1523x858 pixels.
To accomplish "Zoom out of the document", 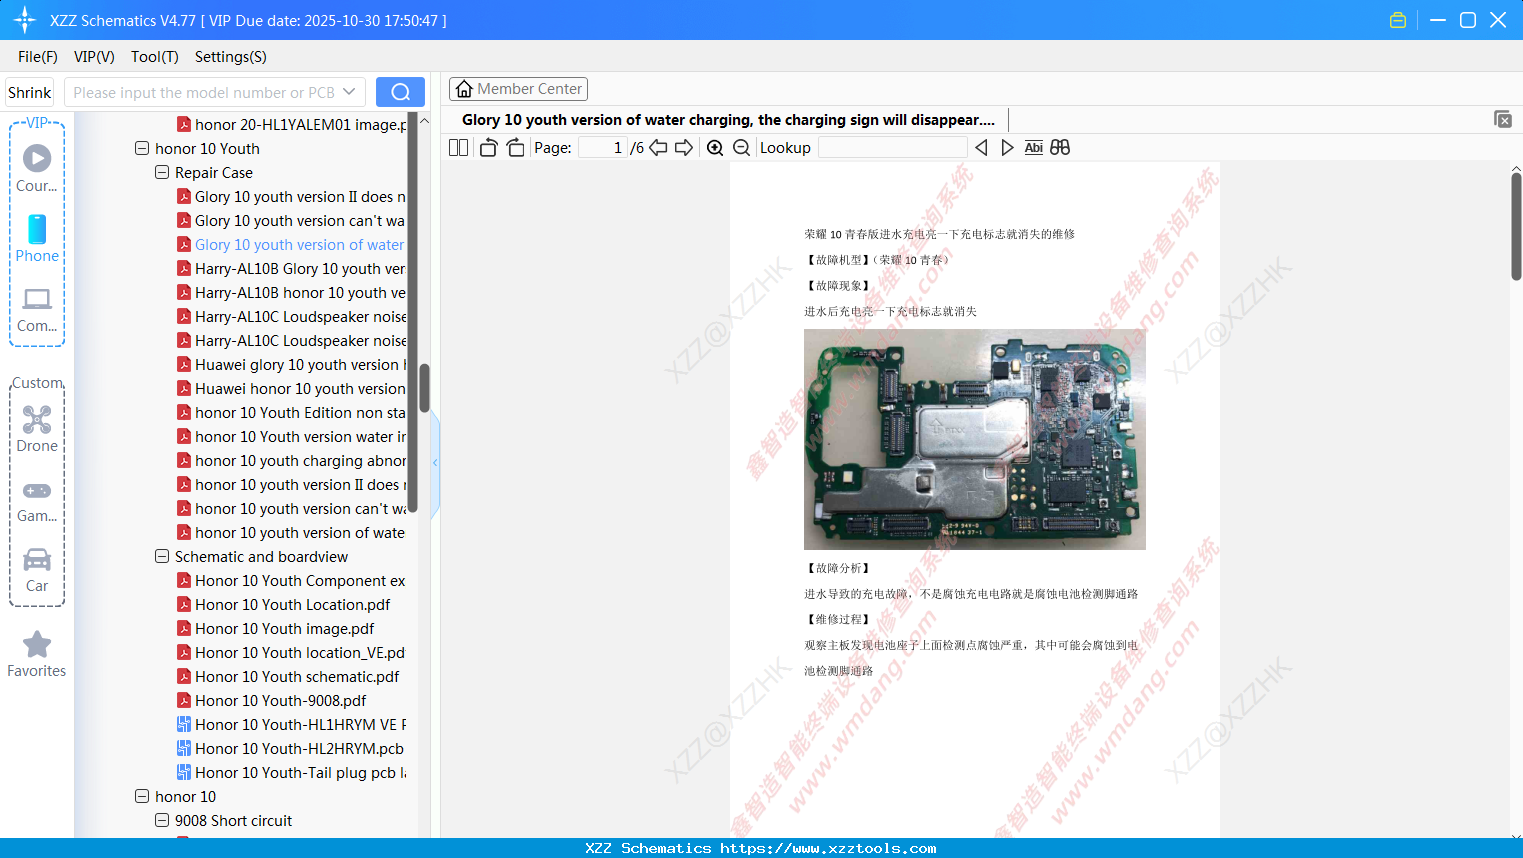I will (741, 148).
